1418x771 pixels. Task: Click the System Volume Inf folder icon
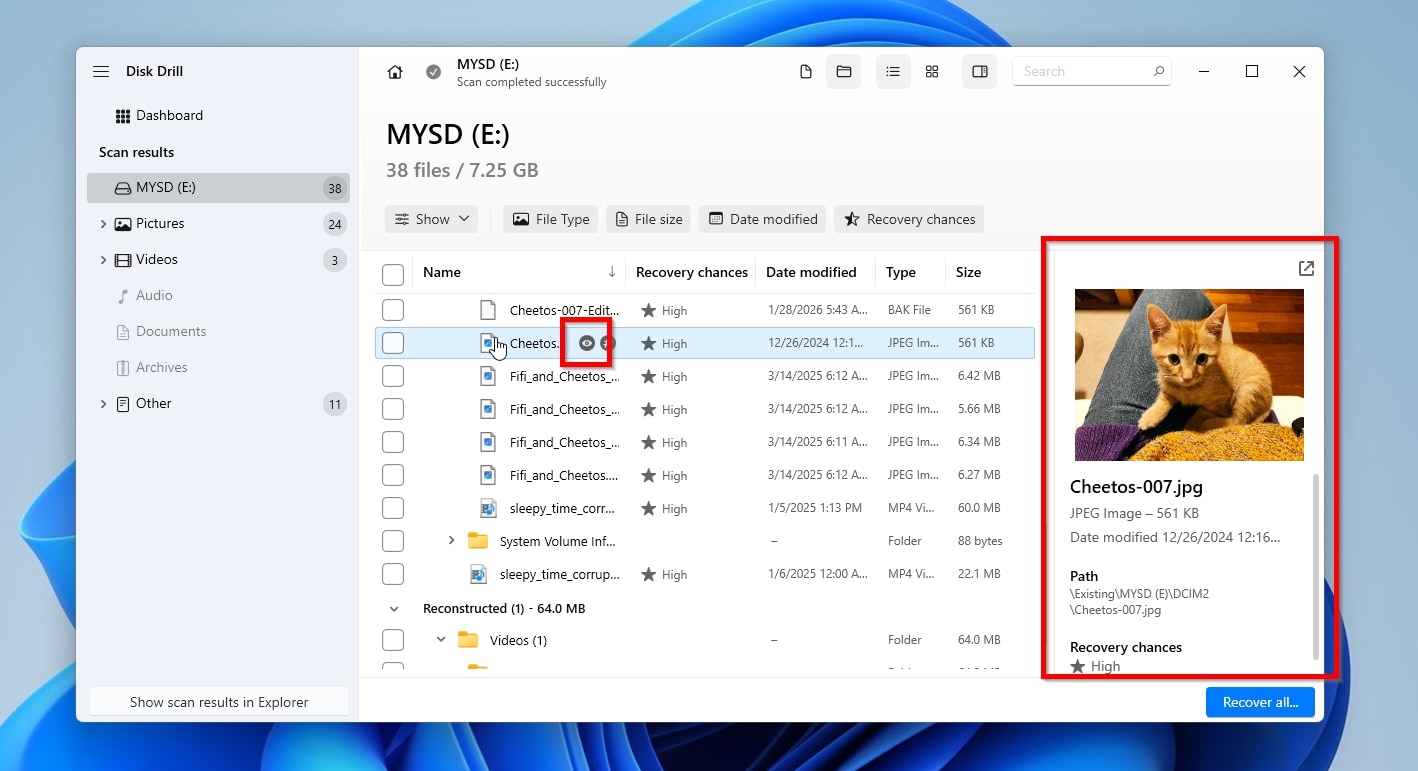(478, 541)
